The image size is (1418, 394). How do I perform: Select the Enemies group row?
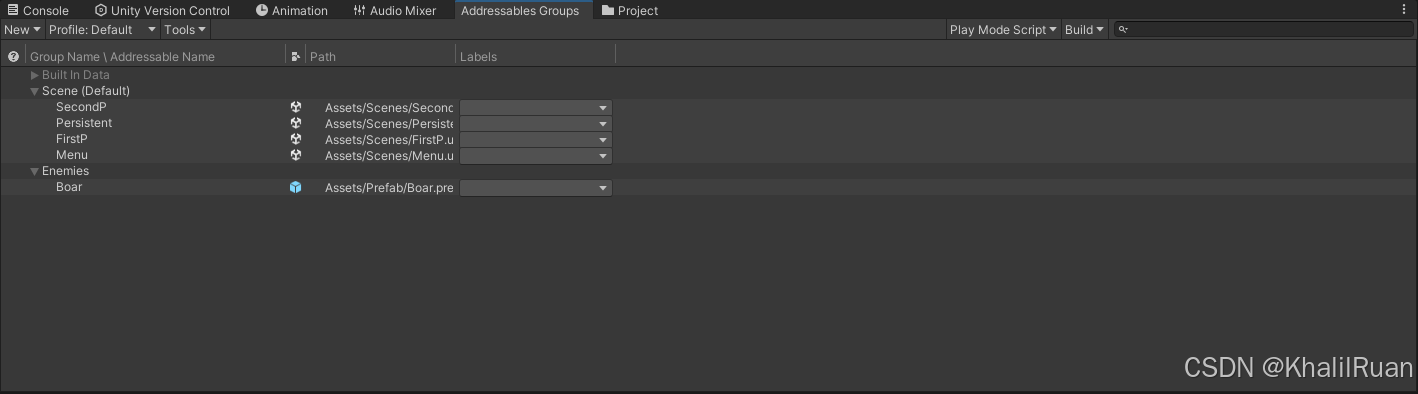point(709,171)
